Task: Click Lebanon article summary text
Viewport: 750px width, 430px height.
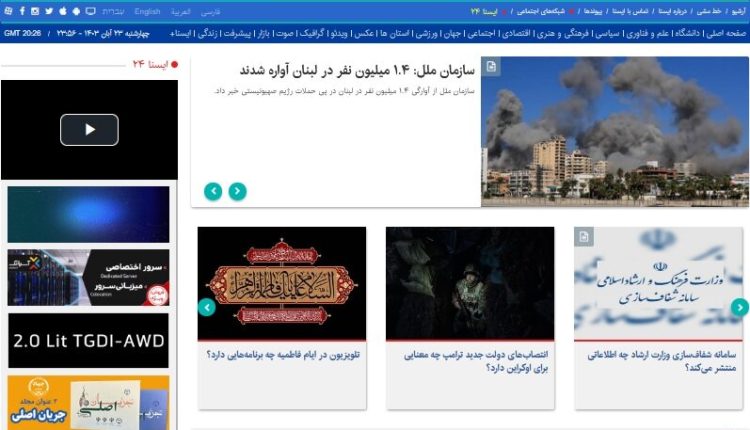Action: [344, 91]
